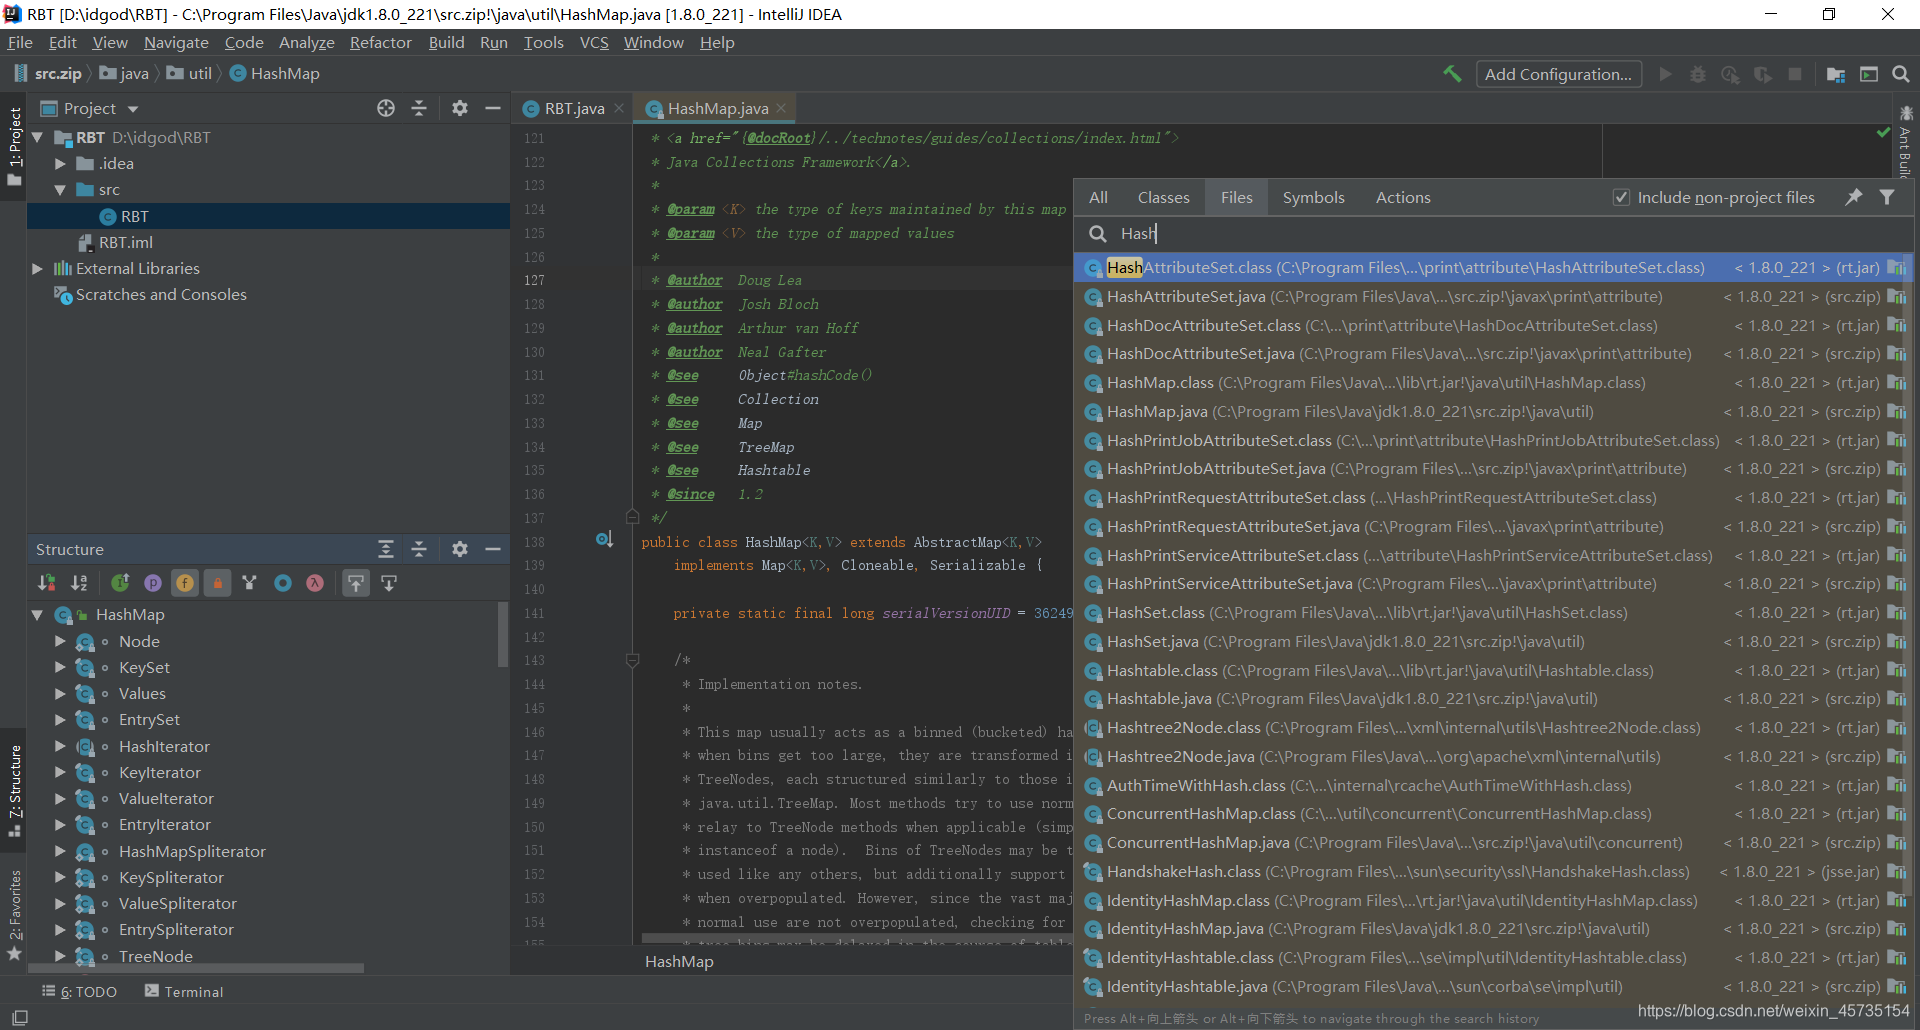Open the VCS menu

click(594, 42)
